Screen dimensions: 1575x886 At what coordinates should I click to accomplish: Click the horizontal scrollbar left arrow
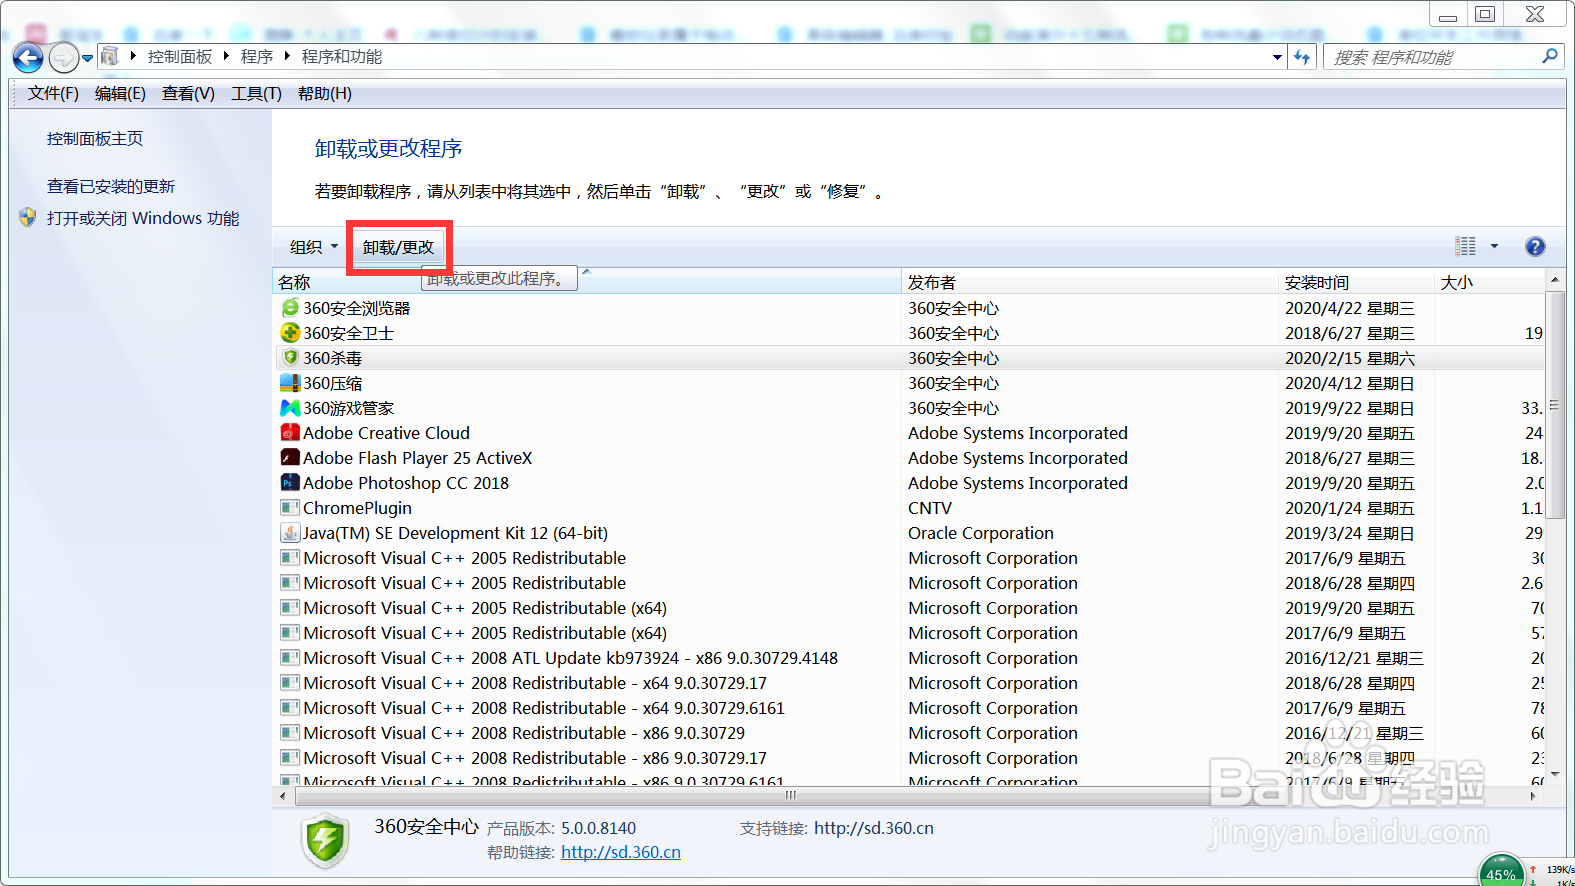click(283, 796)
